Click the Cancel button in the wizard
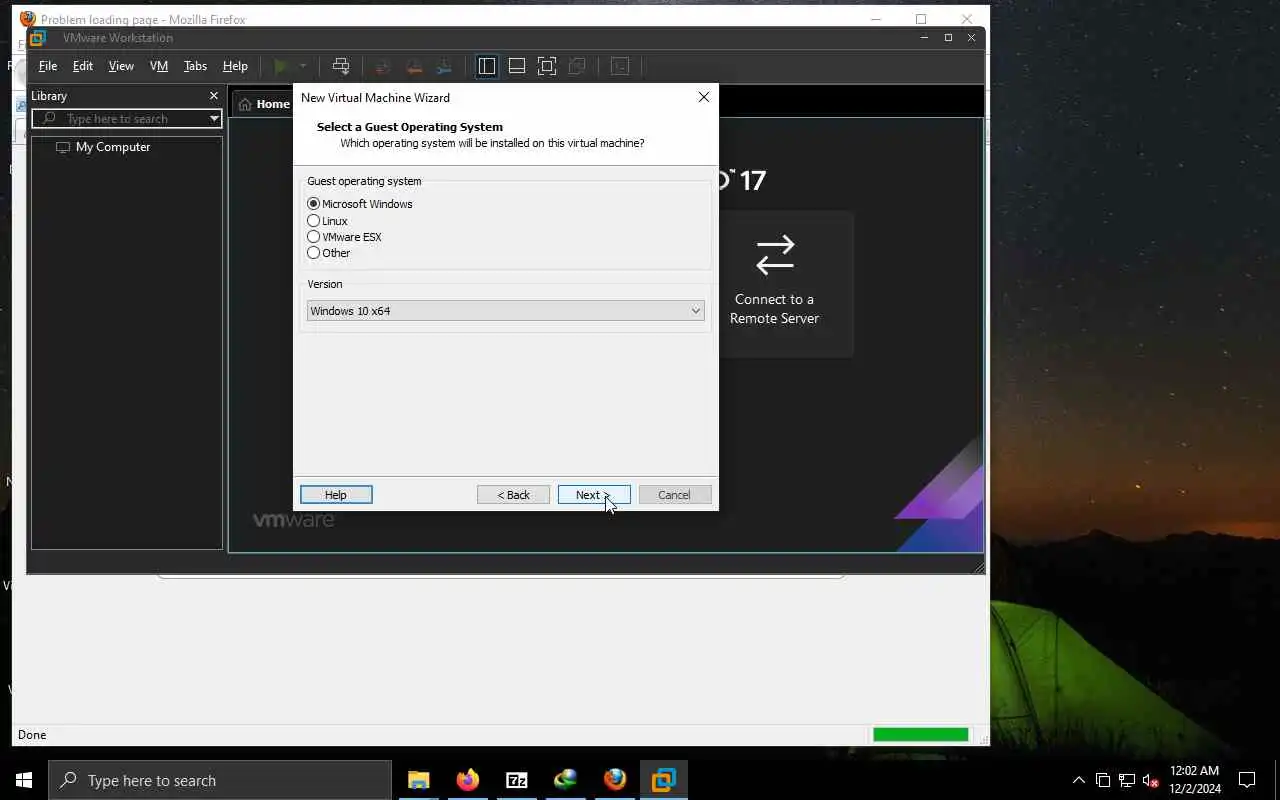 click(x=675, y=495)
